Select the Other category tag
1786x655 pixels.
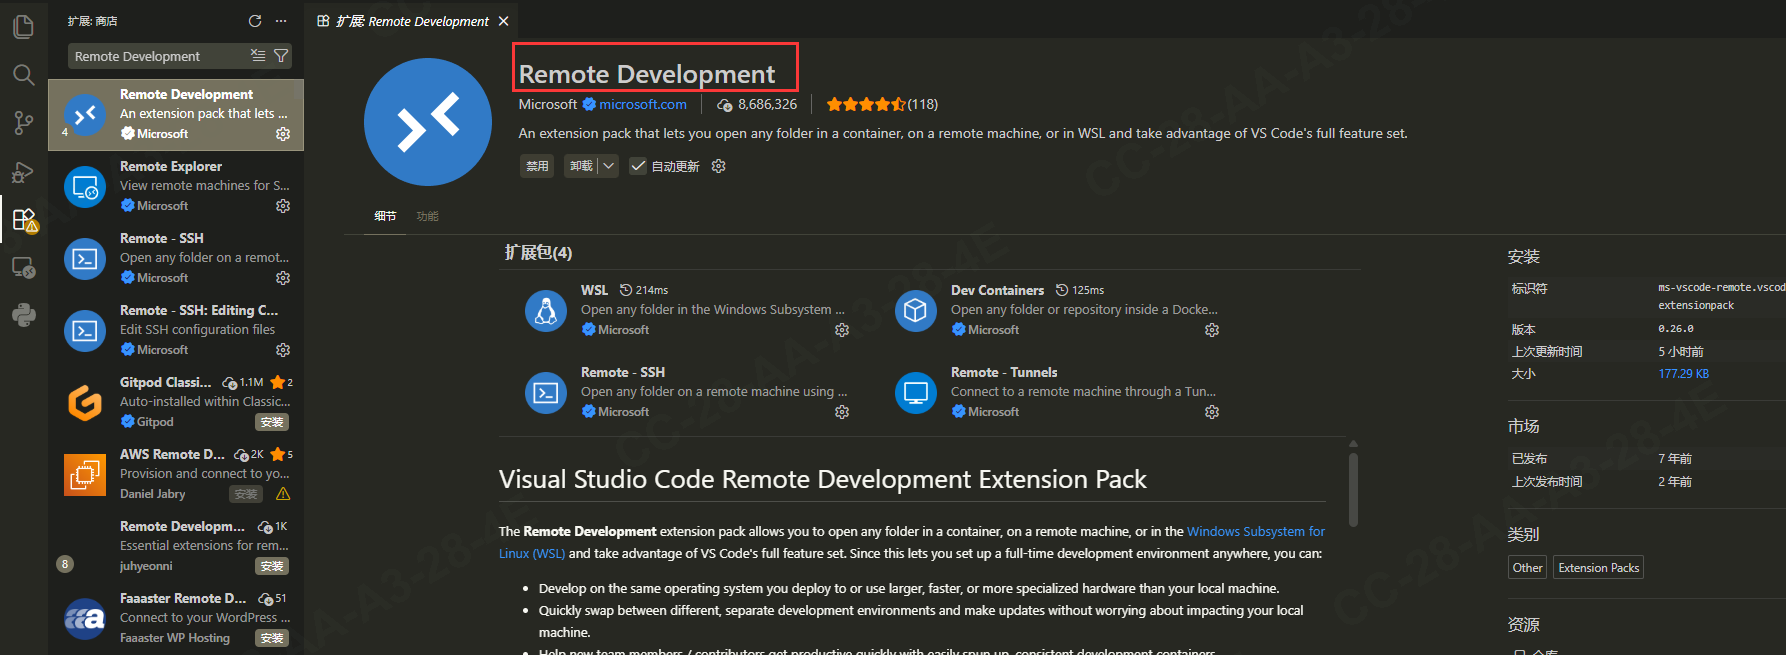1527,567
